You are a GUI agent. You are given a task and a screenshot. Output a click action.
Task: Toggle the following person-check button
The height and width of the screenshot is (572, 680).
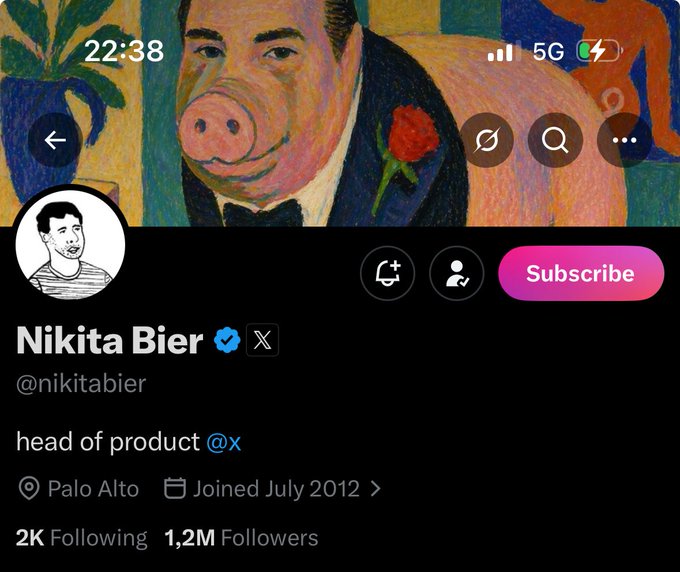click(x=457, y=273)
